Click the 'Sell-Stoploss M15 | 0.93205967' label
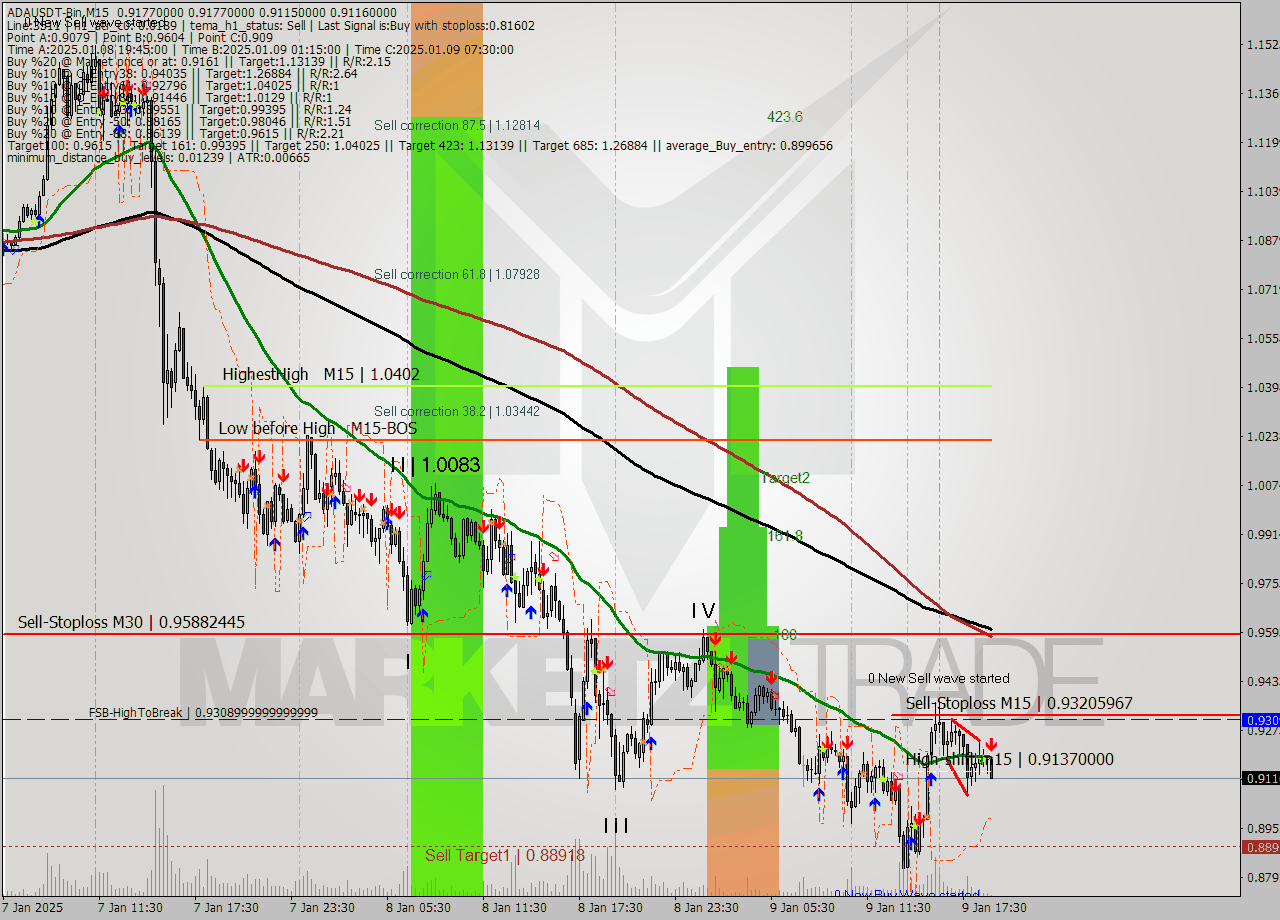This screenshot has height=920, width=1280. pyautogui.click(x=1019, y=703)
